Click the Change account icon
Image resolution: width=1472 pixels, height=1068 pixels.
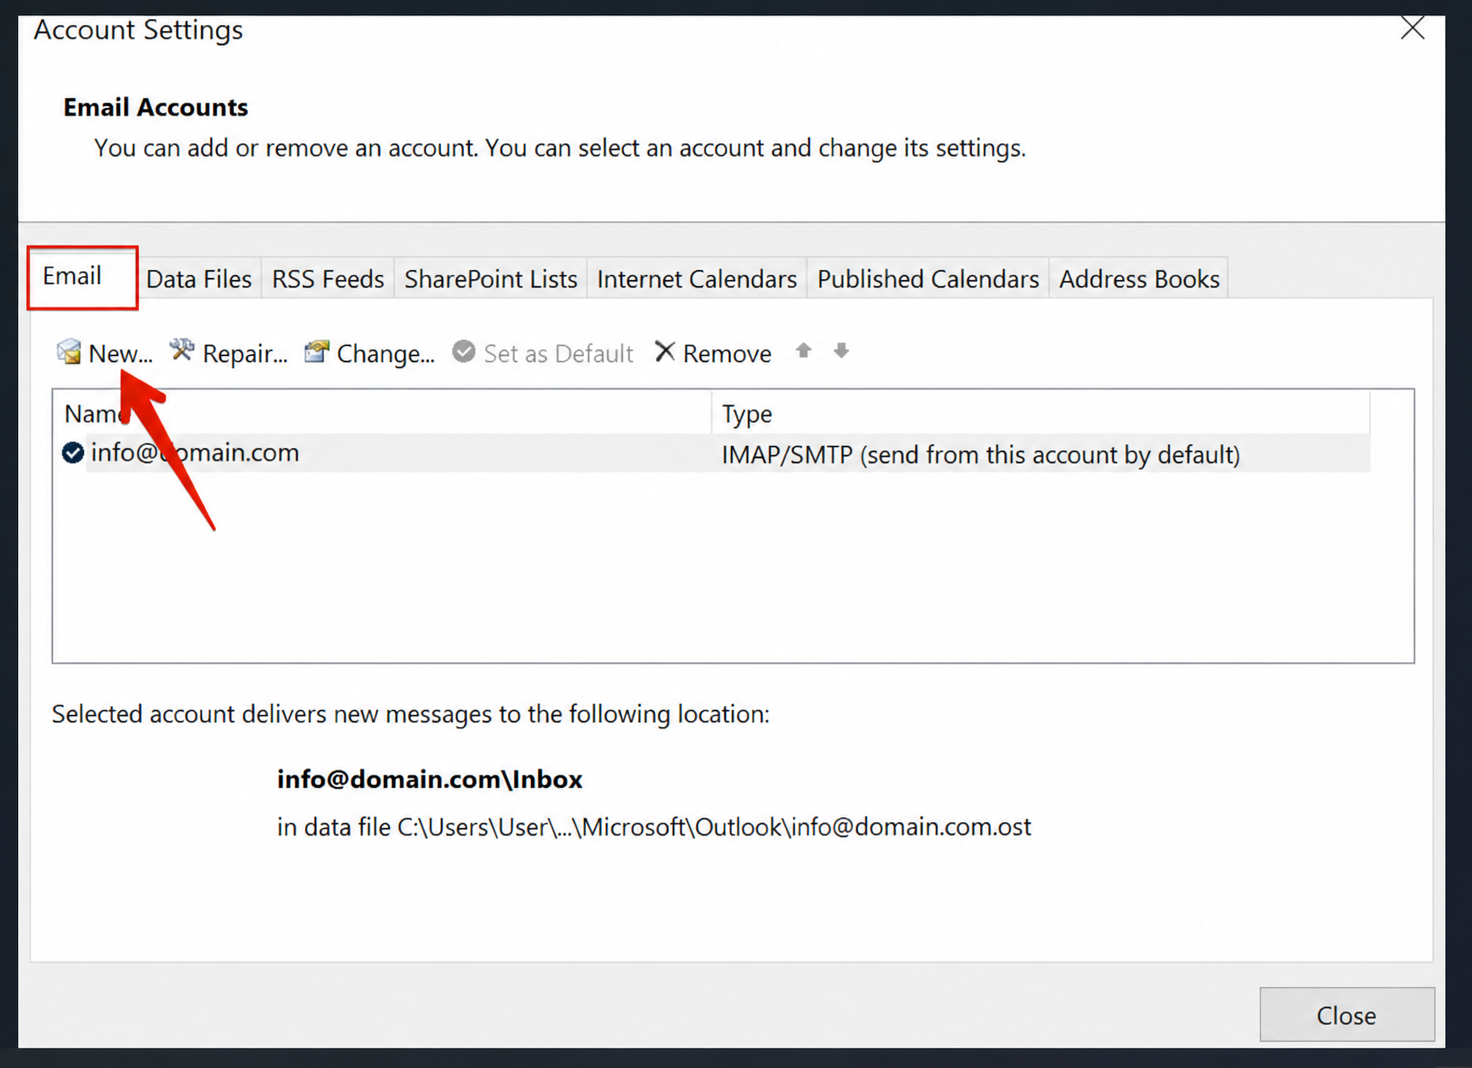[x=317, y=351]
